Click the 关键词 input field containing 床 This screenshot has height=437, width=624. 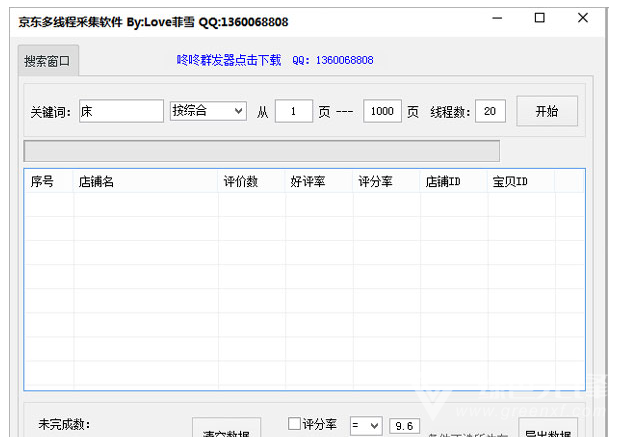(x=121, y=111)
